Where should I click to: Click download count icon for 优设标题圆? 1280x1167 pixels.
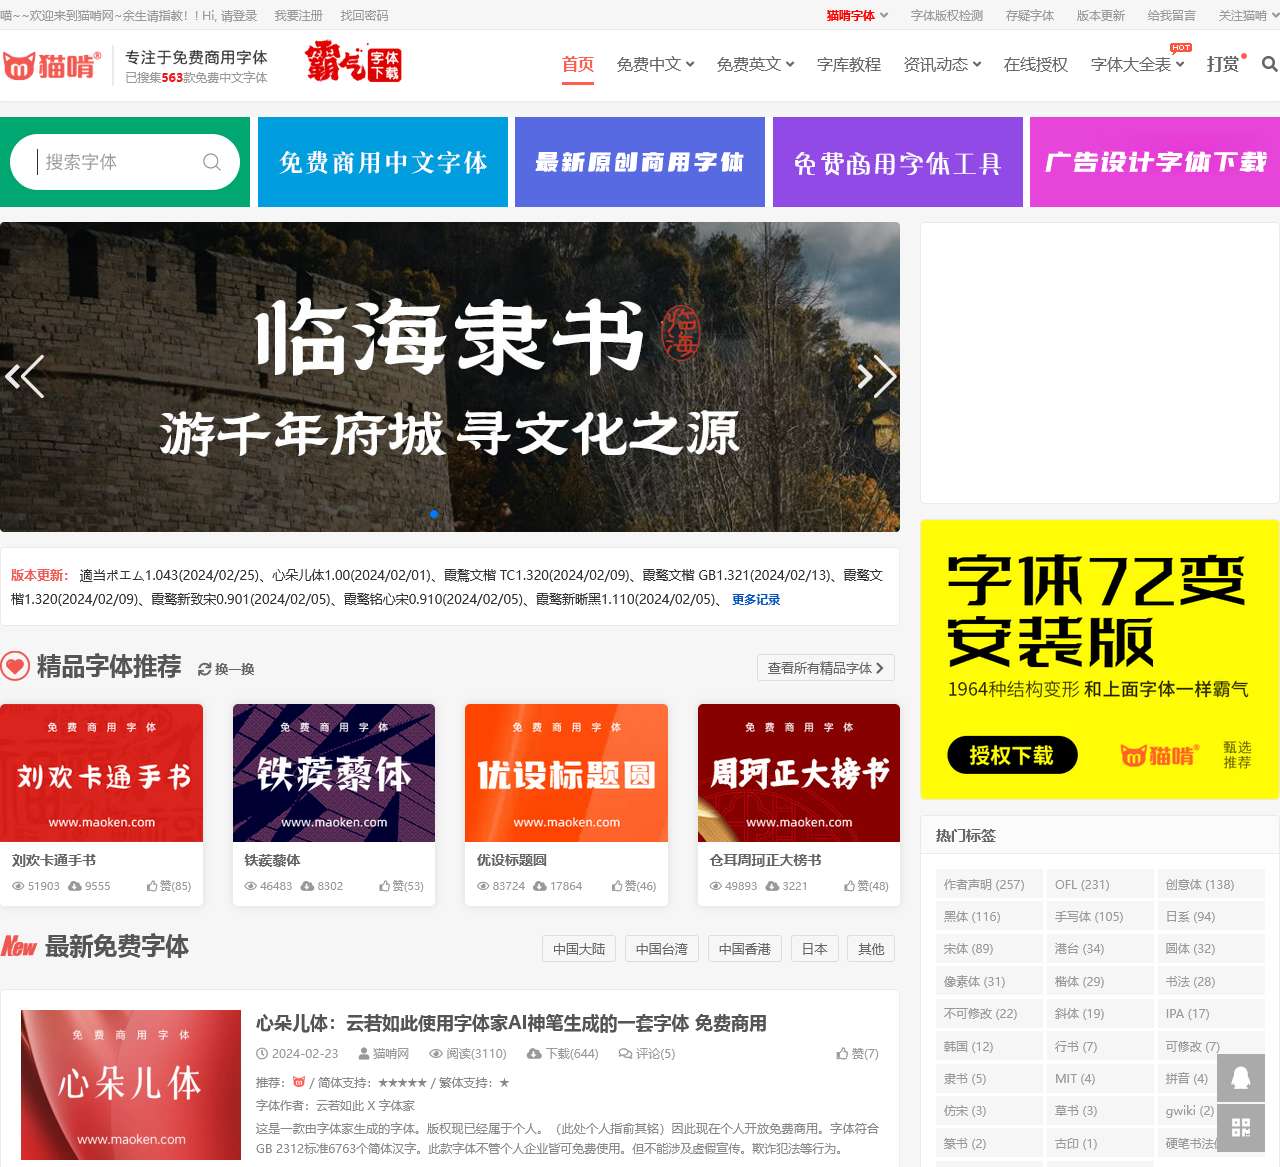(540, 886)
